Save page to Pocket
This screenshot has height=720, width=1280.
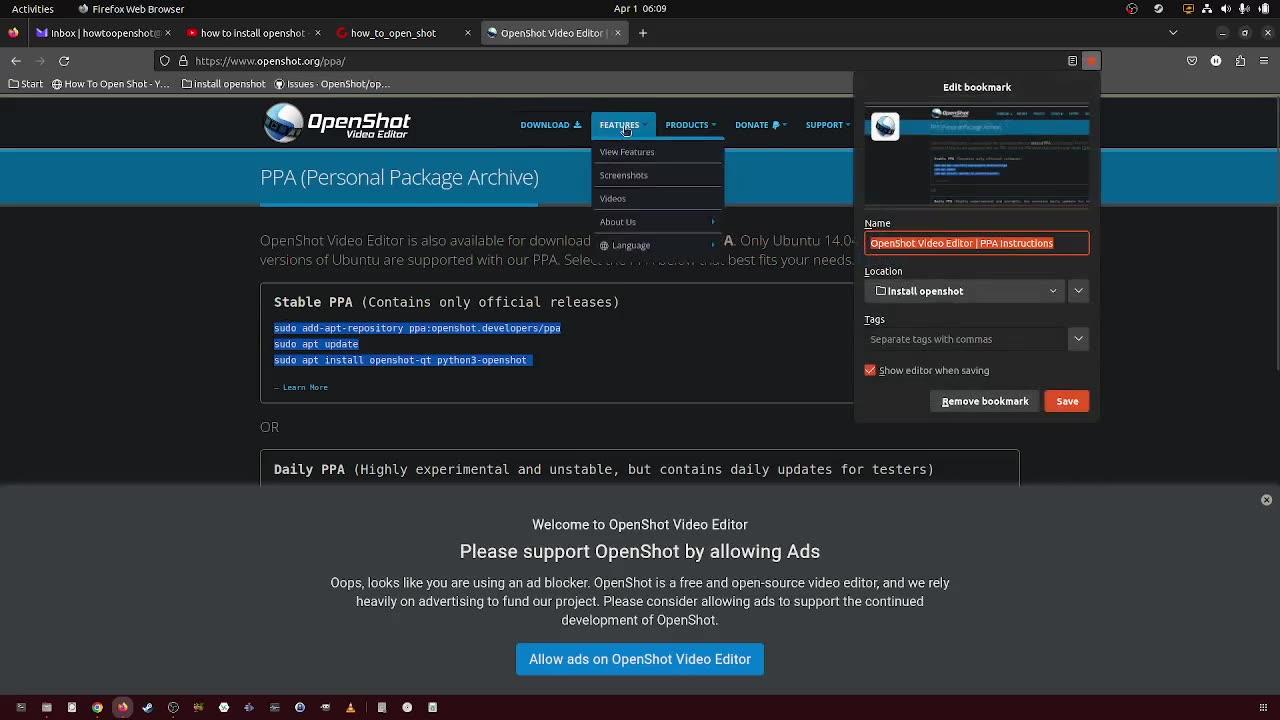pyautogui.click(x=1192, y=61)
